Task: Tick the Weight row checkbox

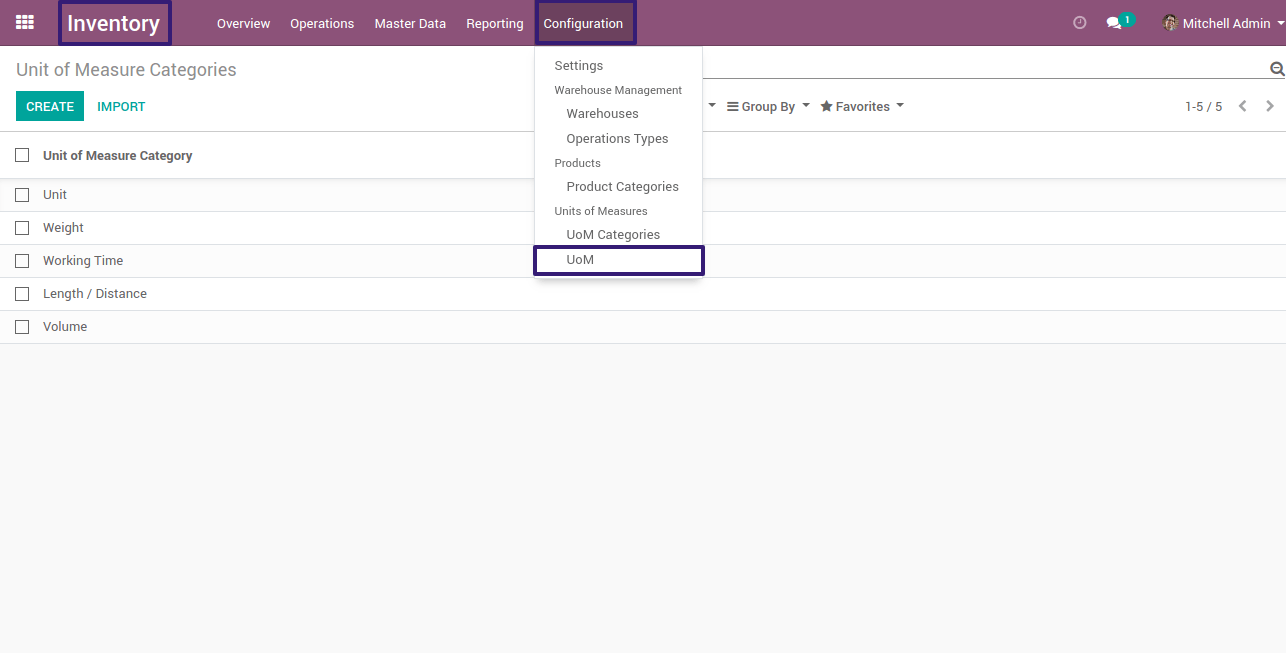Action: pos(22,228)
